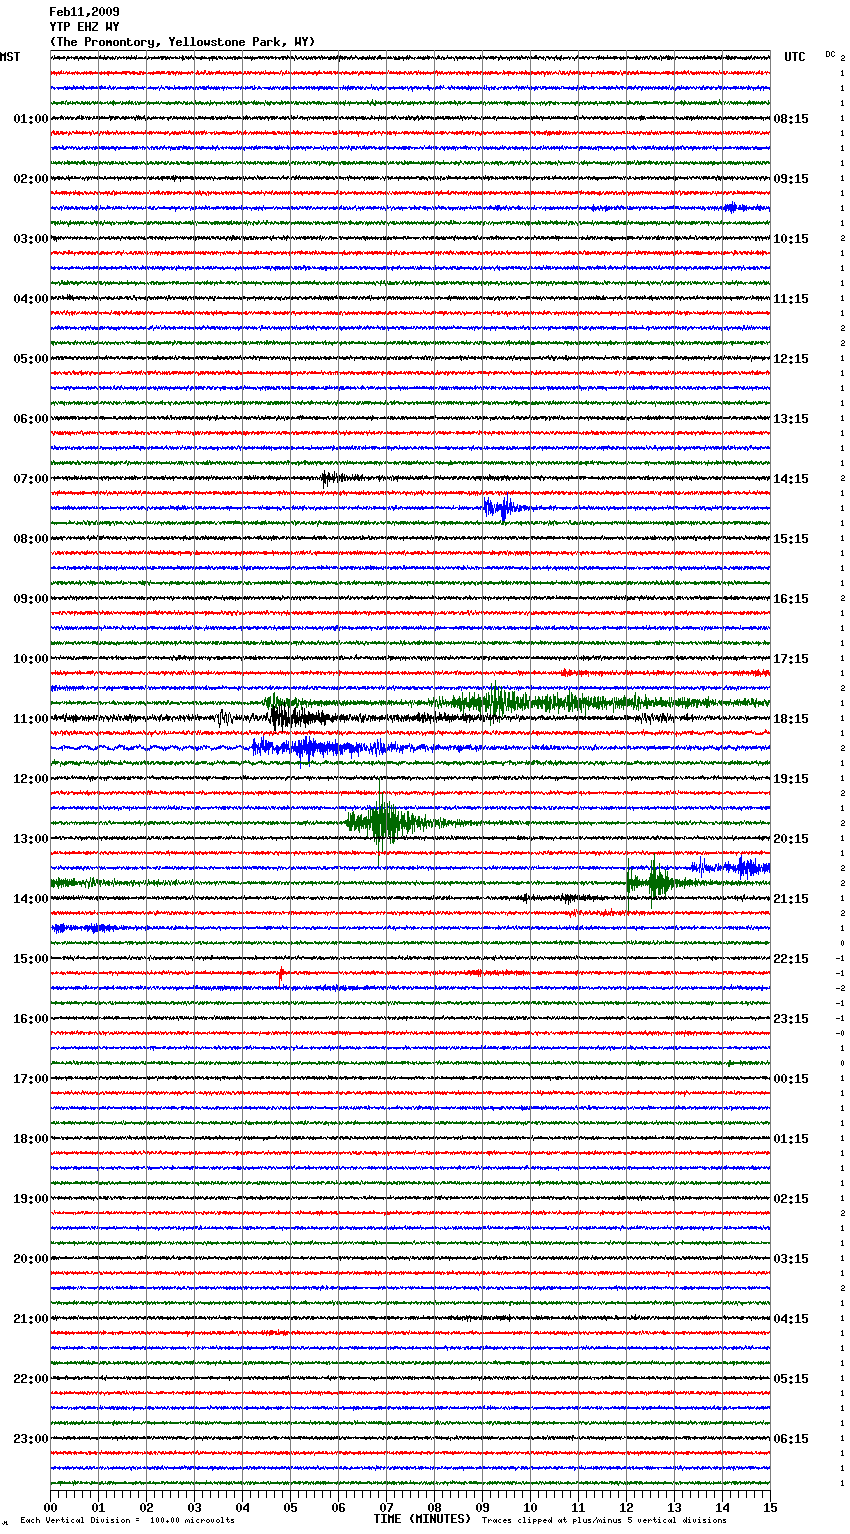Image resolution: width=850 pixels, height=1534 pixels.
Task: Click the small red spike on the 15:15 trace
Action: (x=281, y=972)
